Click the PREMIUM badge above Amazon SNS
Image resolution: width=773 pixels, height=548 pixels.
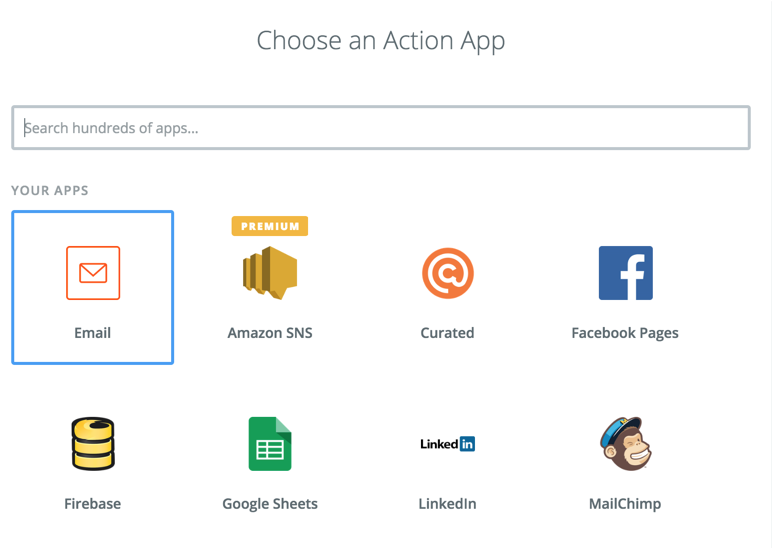click(270, 226)
